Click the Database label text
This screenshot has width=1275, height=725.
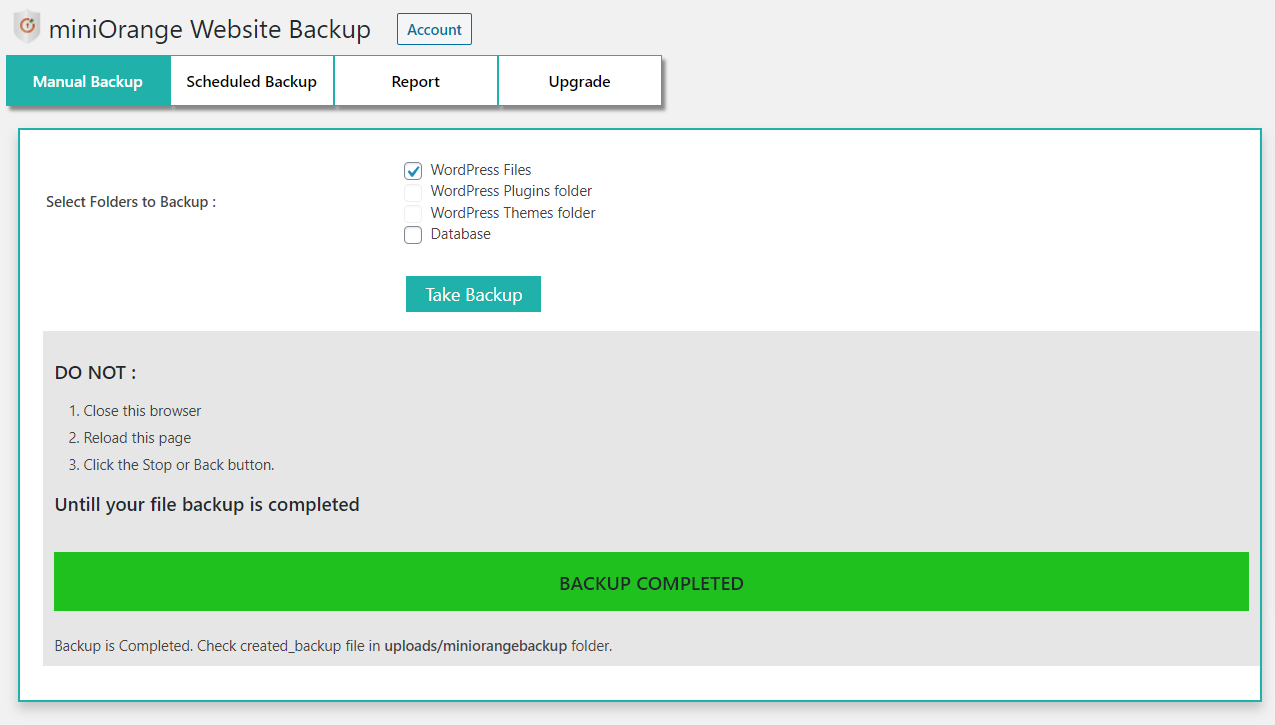pyautogui.click(x=461, y=234)
